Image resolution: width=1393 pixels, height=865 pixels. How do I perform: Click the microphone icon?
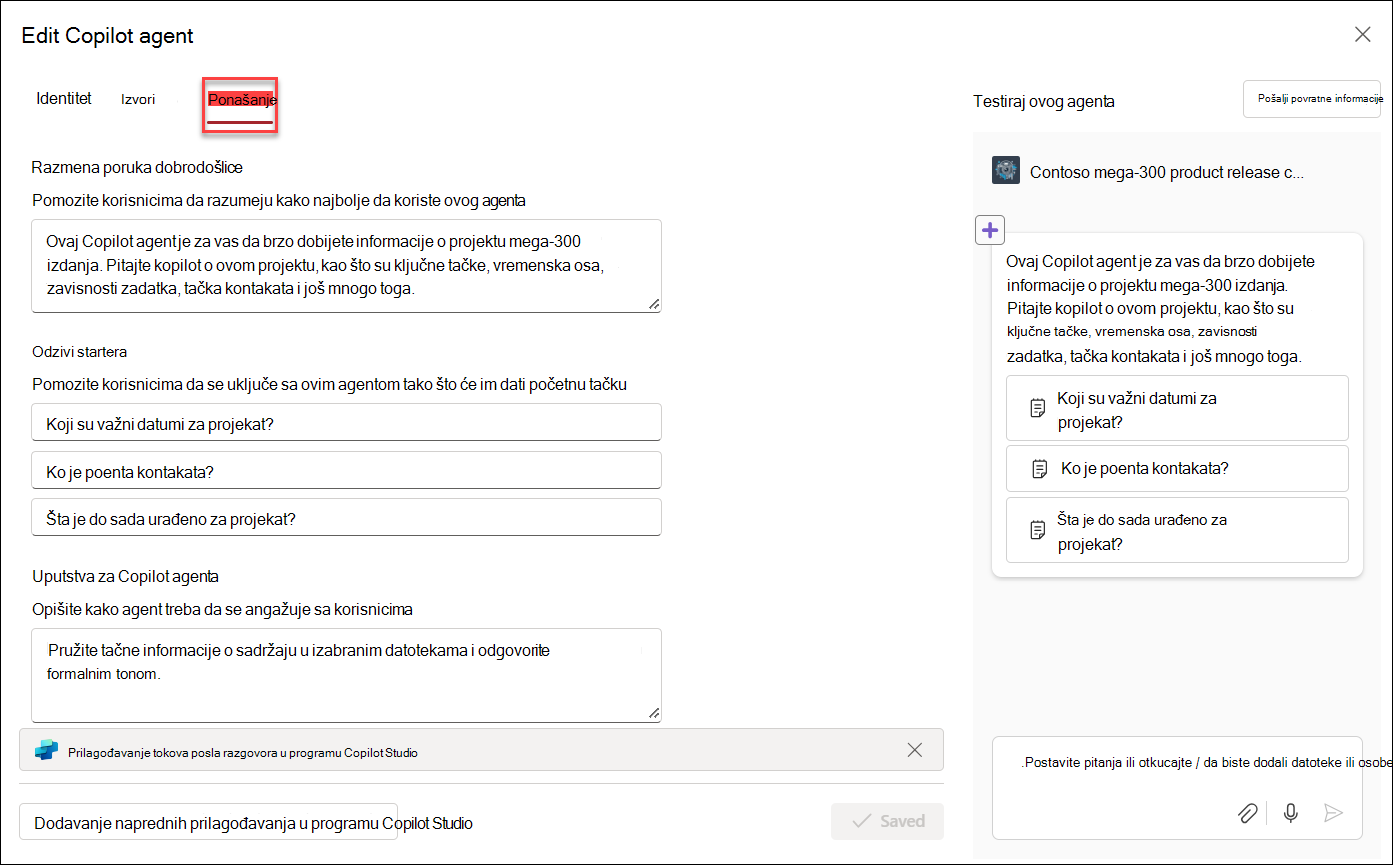(x=1291, y=813)
